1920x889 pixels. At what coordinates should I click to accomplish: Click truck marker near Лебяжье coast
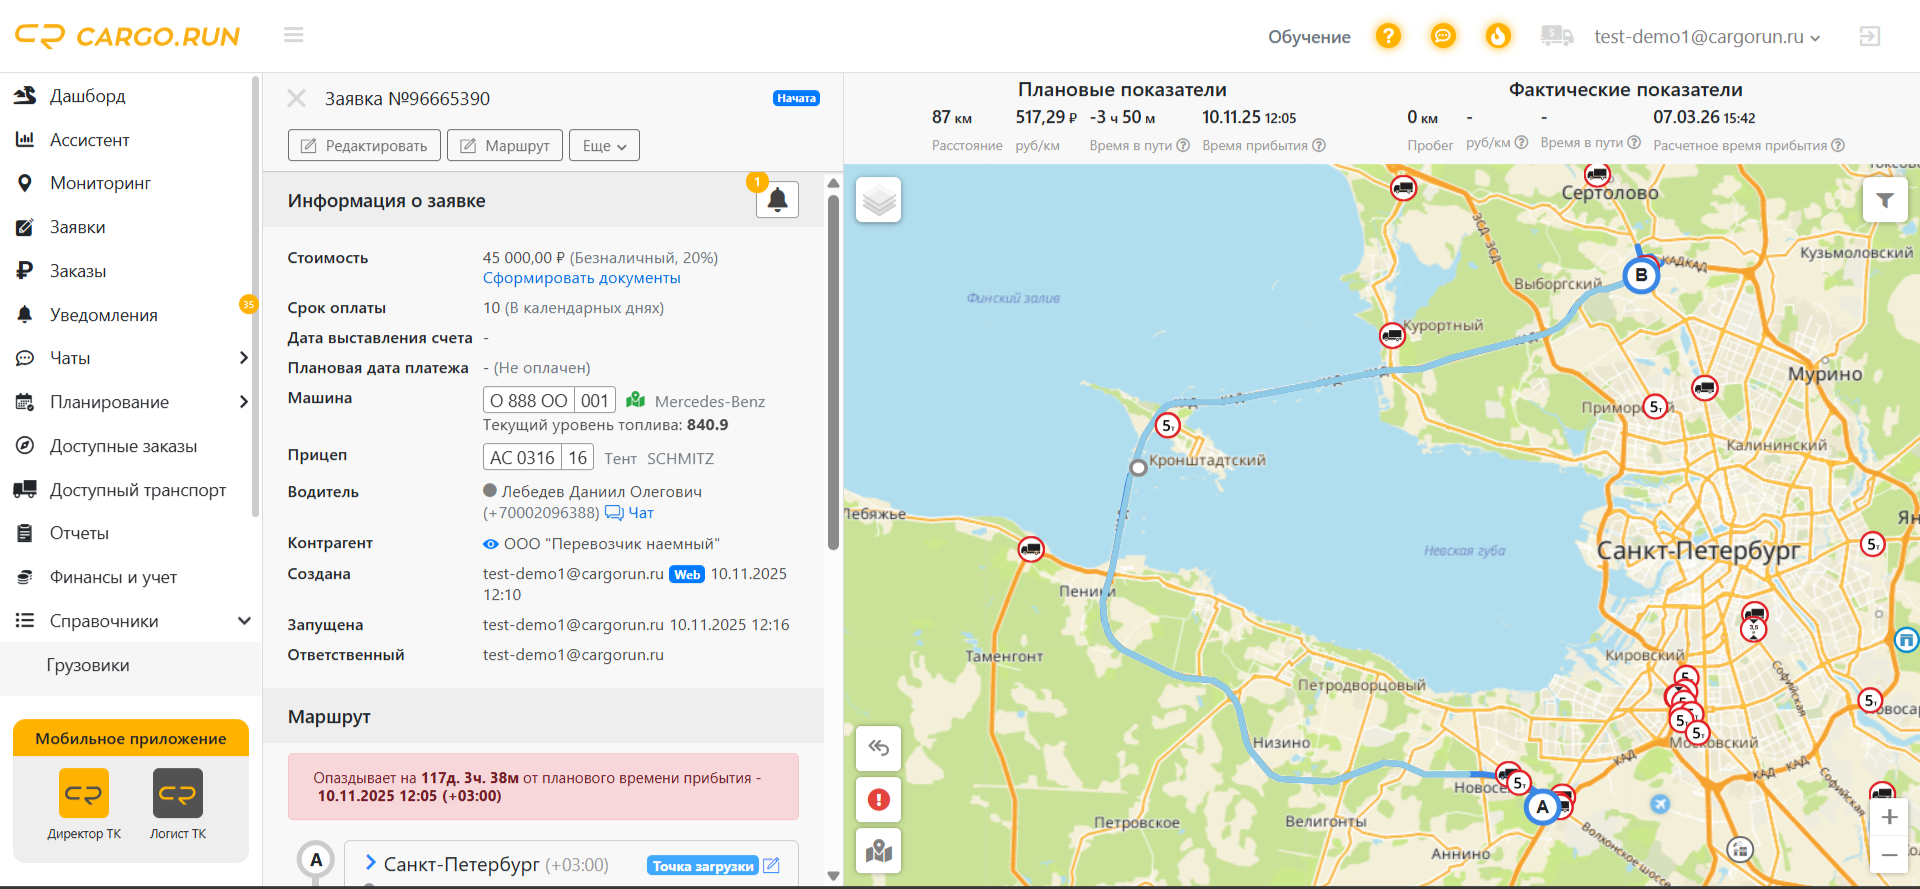coord(1031,549)
